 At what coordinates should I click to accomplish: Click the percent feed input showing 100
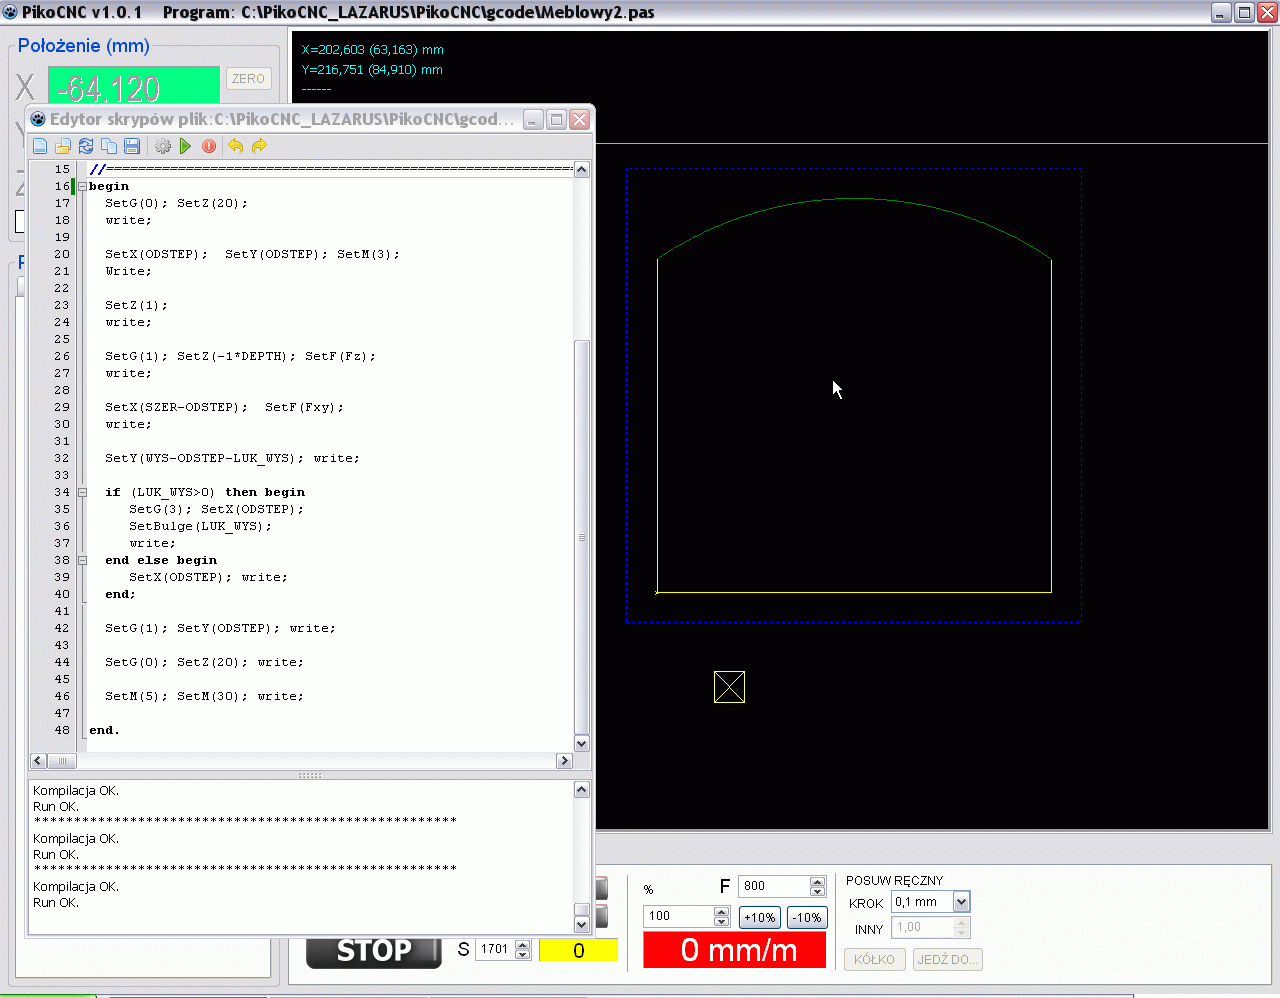680,916
